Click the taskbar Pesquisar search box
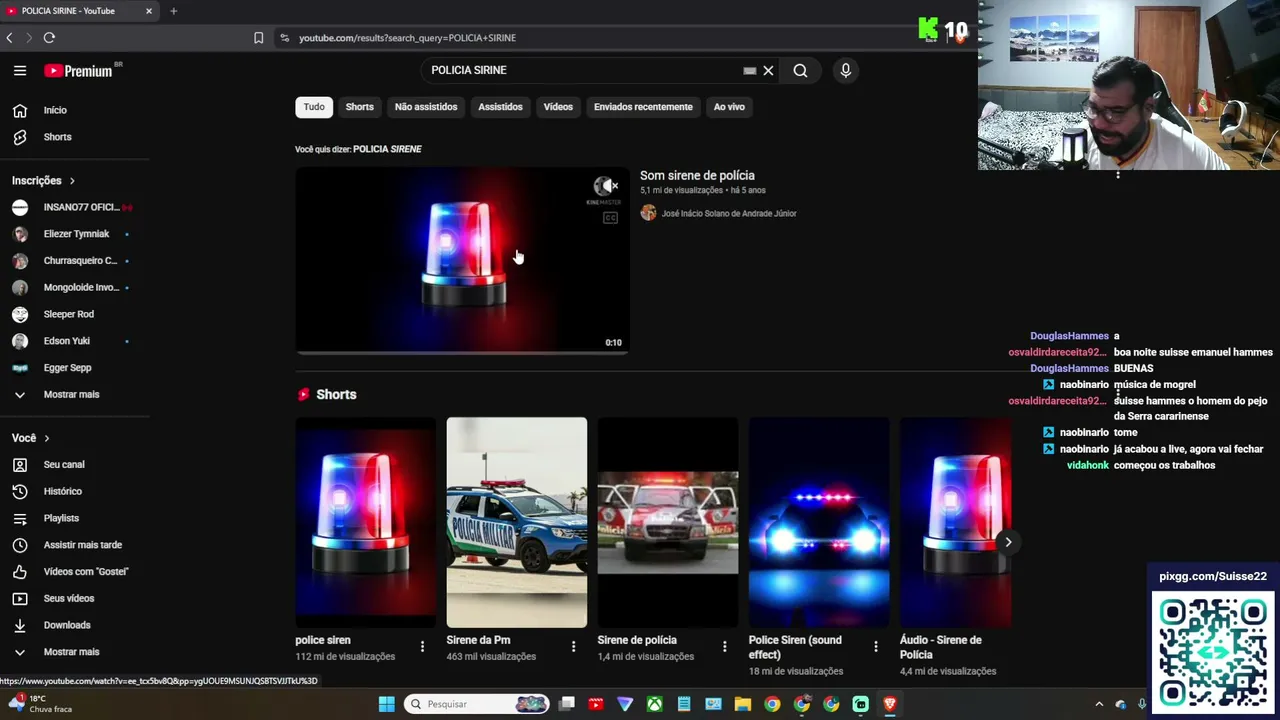This screenshot has height=720, width=1280. (477, 704)
